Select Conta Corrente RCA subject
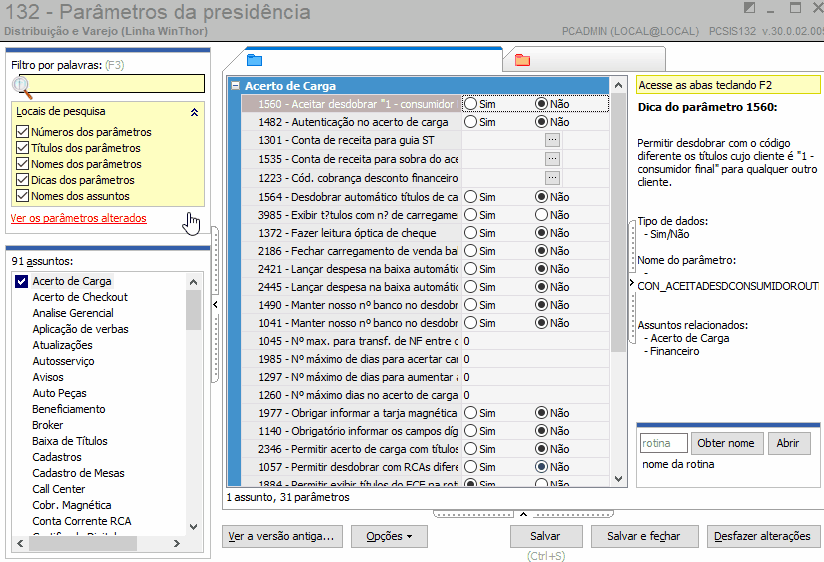Image resolution: width=824 pixels, height=562 pixels. click(81, 521)
